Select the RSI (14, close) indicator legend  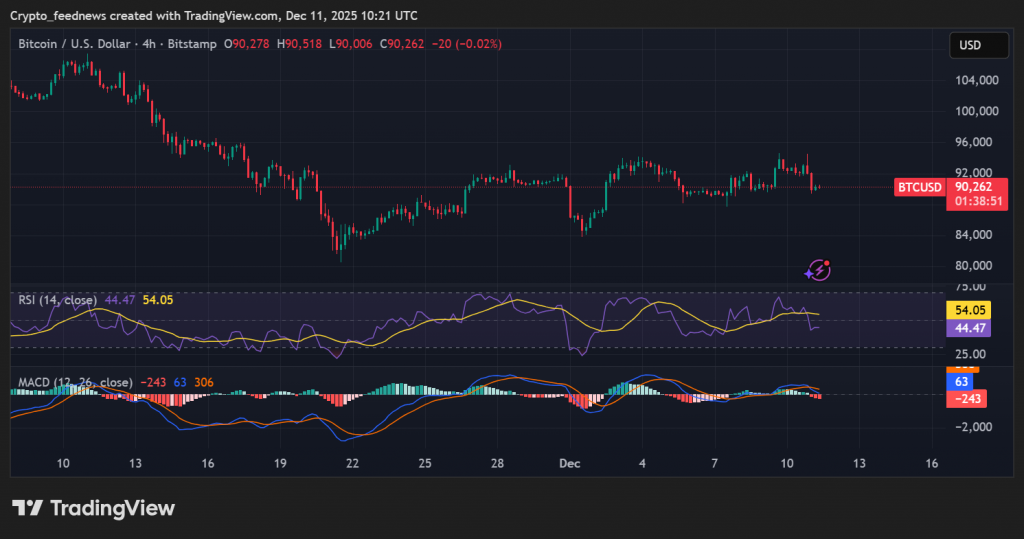(57, 300)
